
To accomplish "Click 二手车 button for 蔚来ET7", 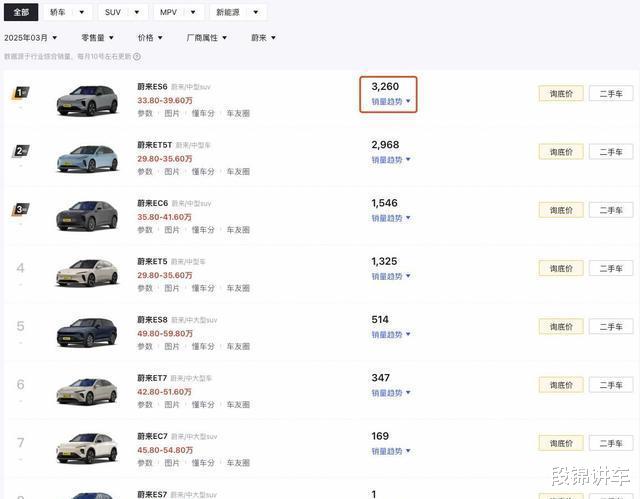I will 611,385.
